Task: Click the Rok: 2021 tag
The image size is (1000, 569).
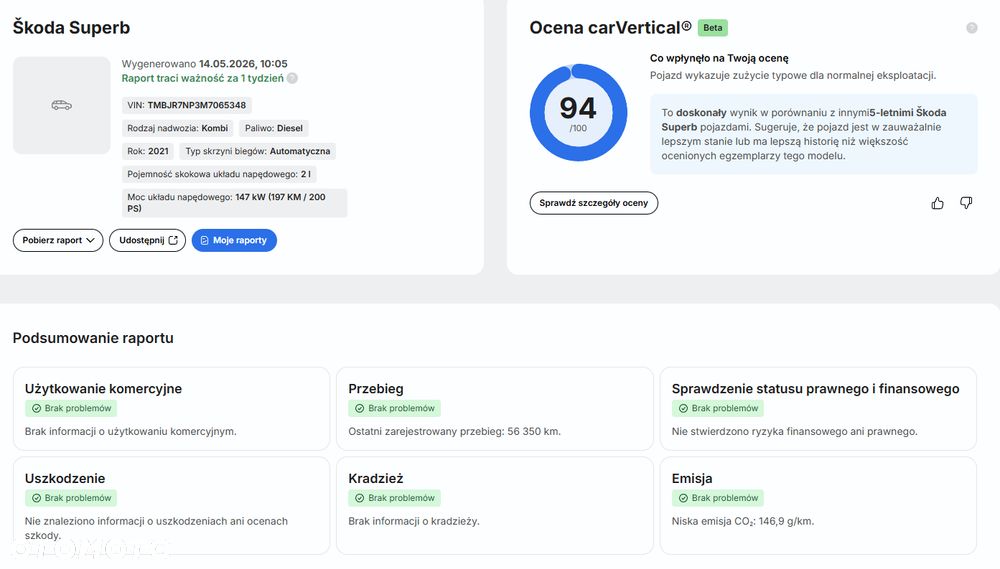Action: click(148, 151)
